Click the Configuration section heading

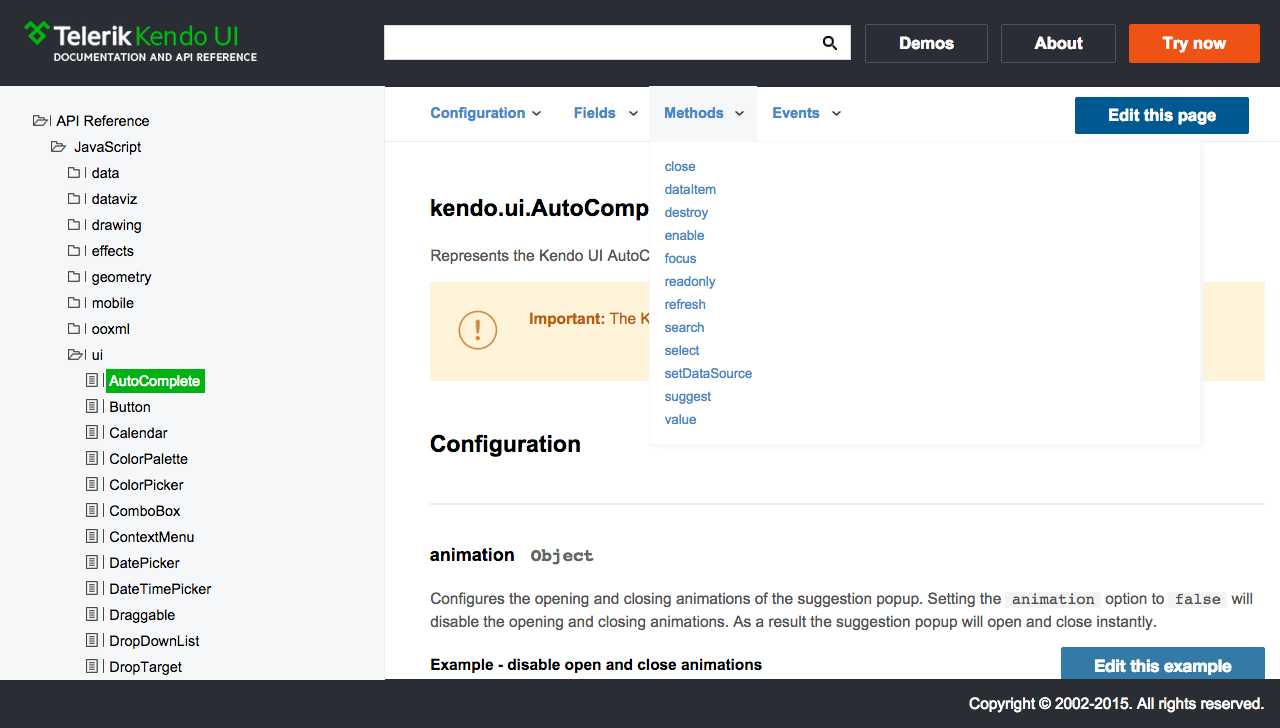pyautogui.click(x=505, y=444)
